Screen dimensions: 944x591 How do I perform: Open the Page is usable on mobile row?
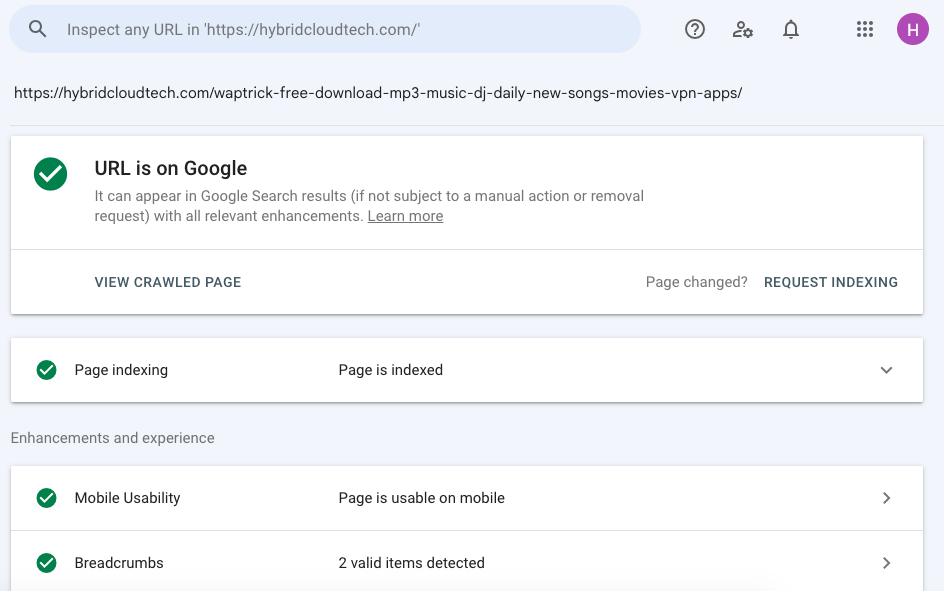tap(467, 498)
